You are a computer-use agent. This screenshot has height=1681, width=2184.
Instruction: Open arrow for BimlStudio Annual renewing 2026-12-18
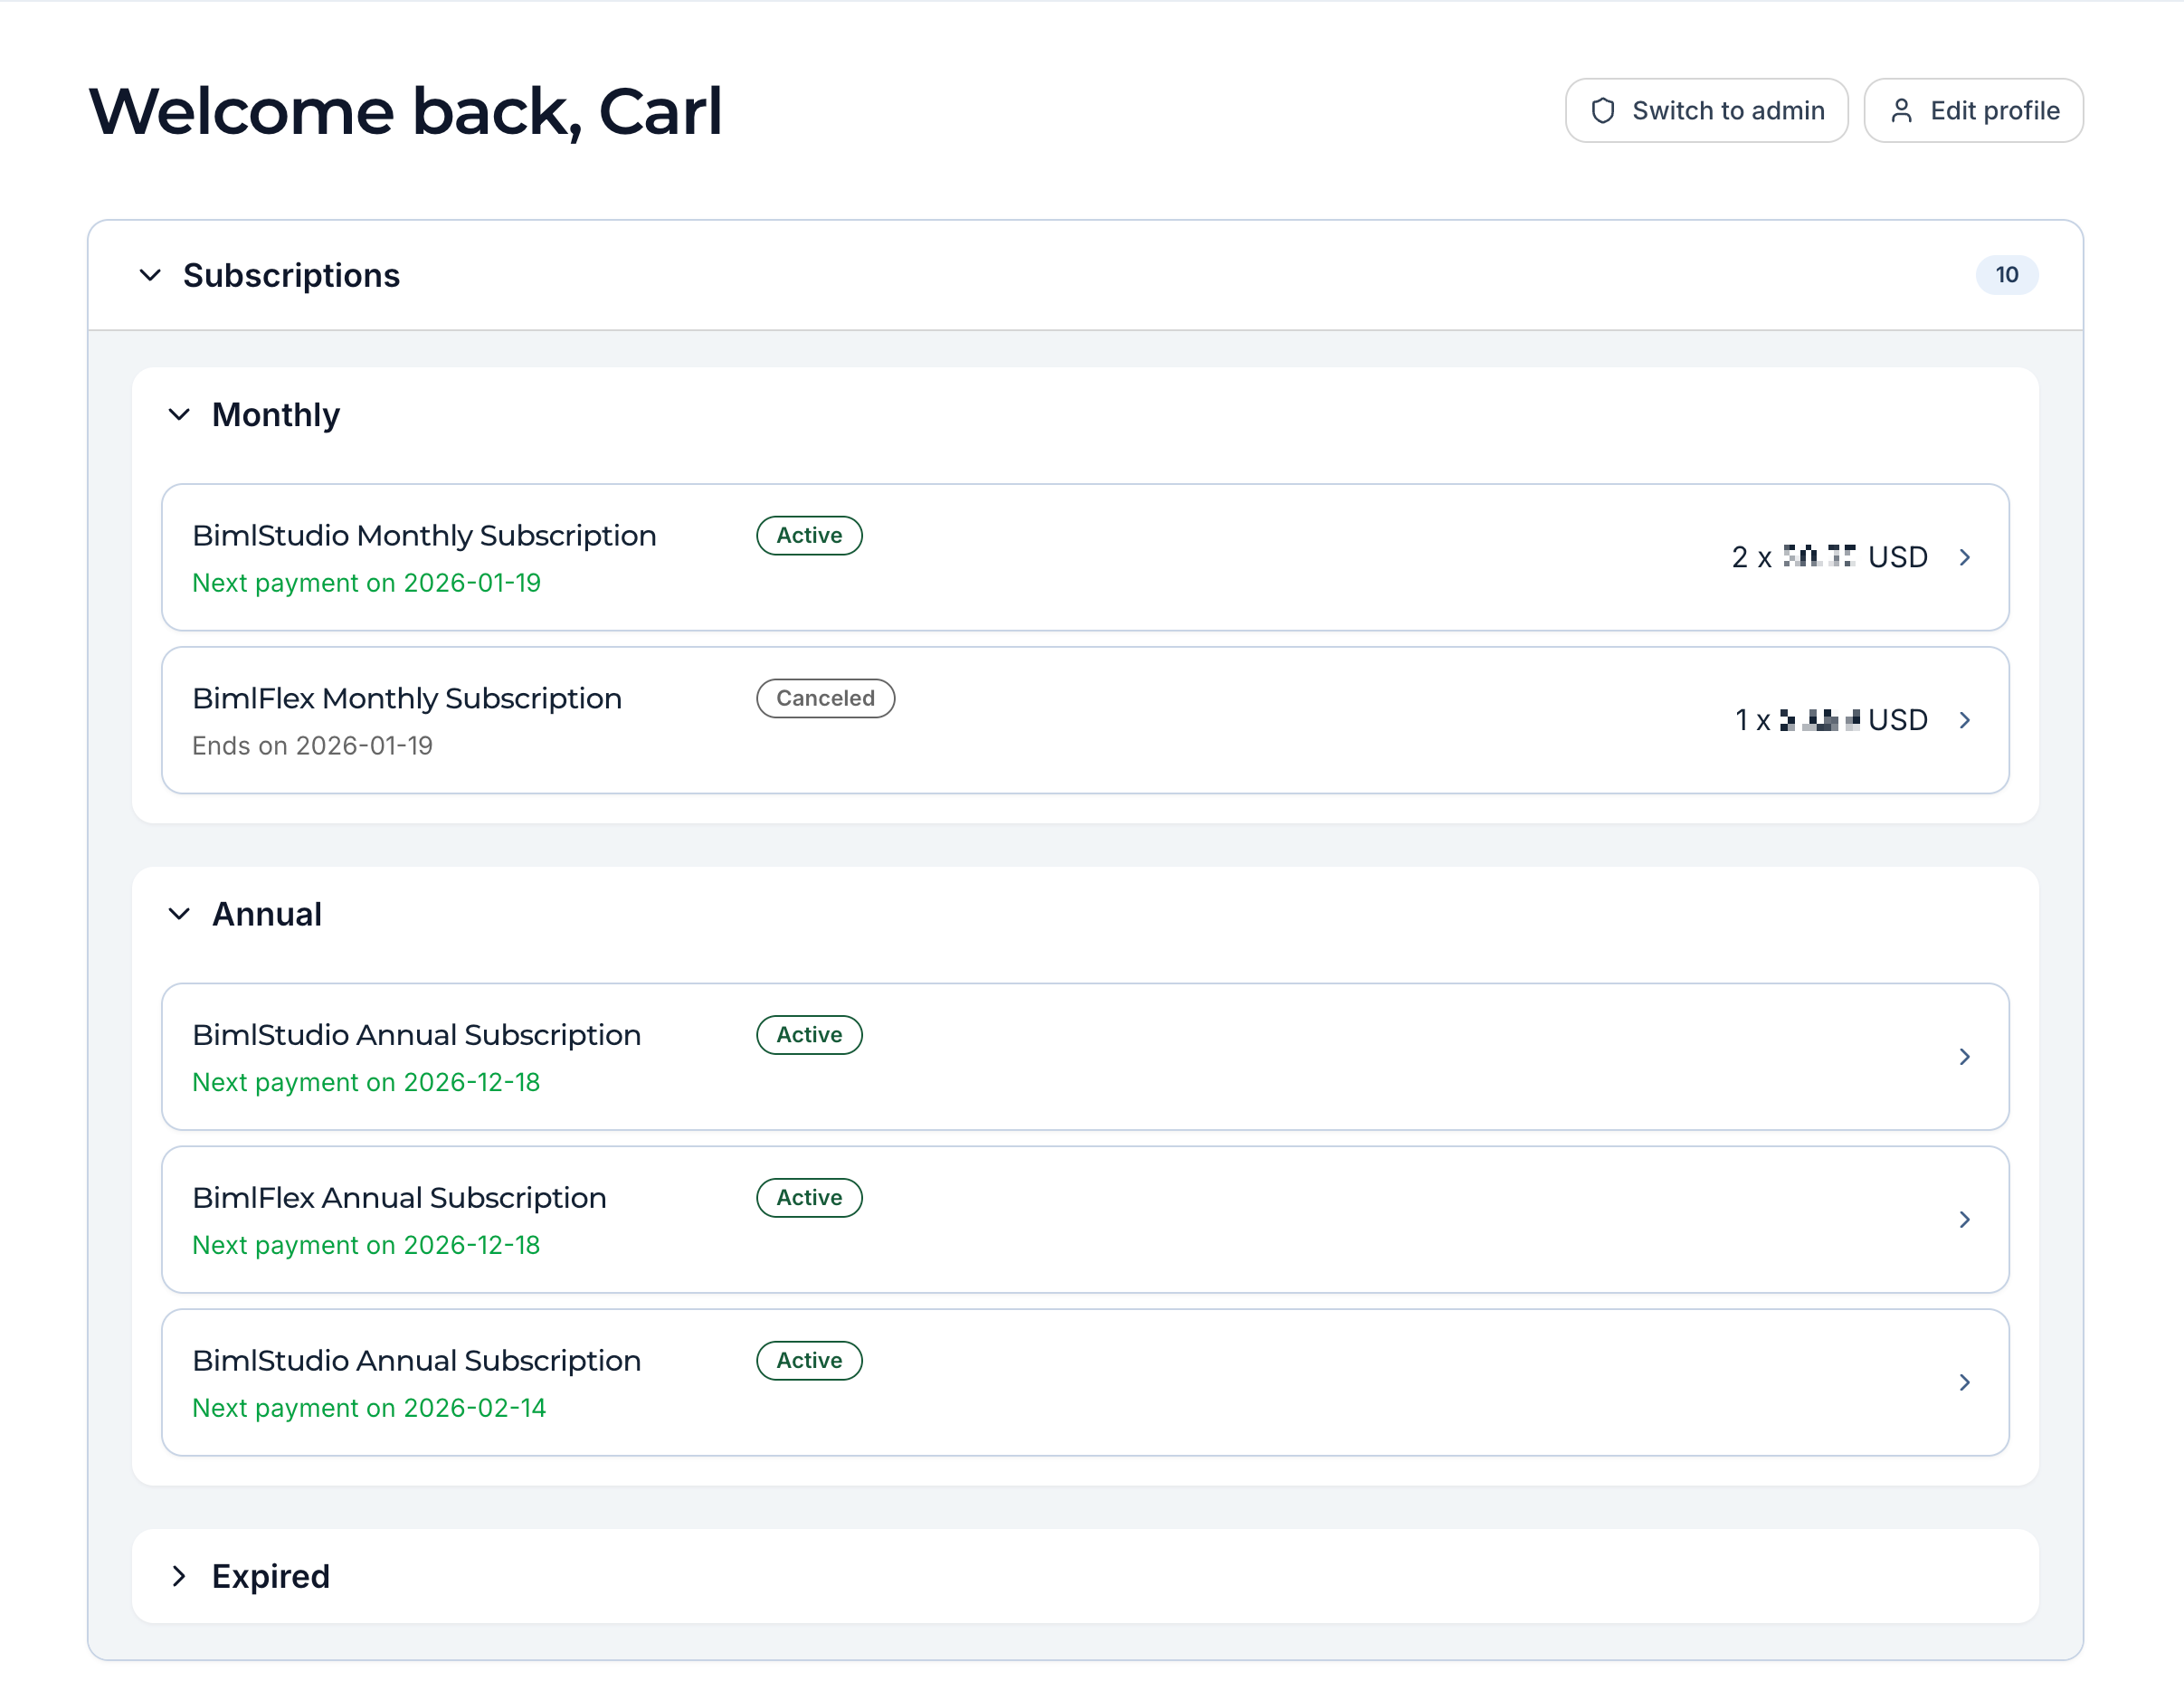click(x=1964, y=1056)
